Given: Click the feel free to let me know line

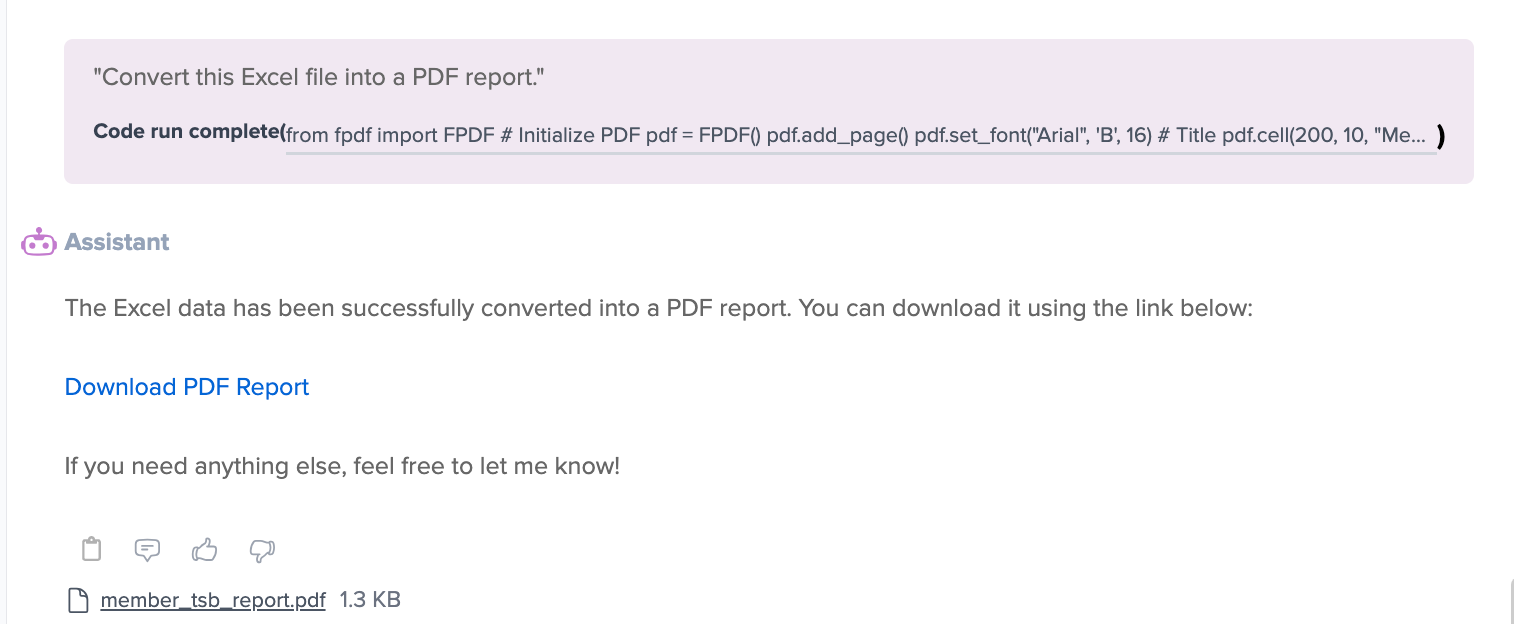Looking at the screenshot, I should (343, 466).
